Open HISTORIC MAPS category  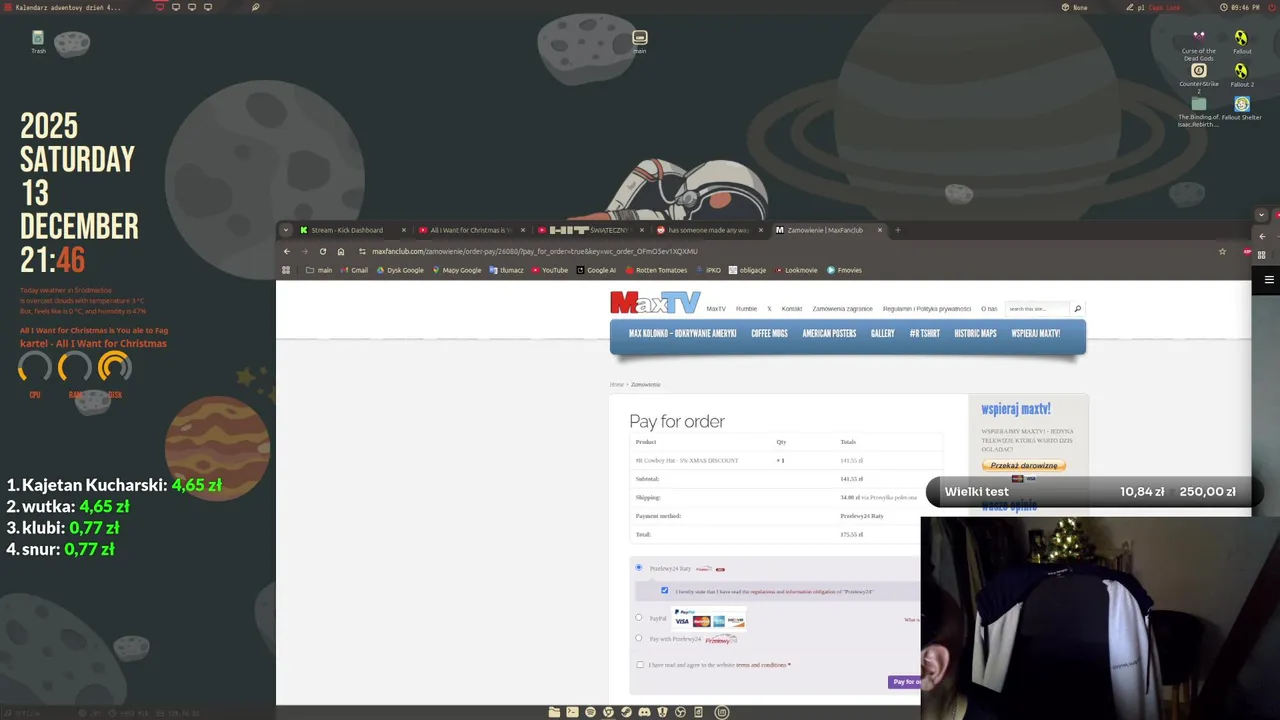pos(975,334)
